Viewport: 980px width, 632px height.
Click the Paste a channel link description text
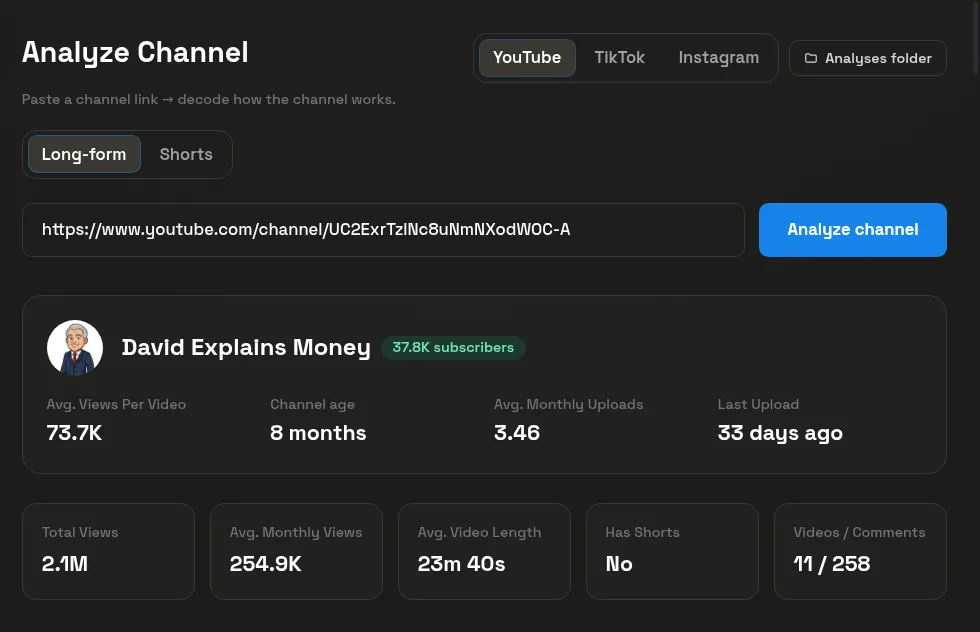209,99
